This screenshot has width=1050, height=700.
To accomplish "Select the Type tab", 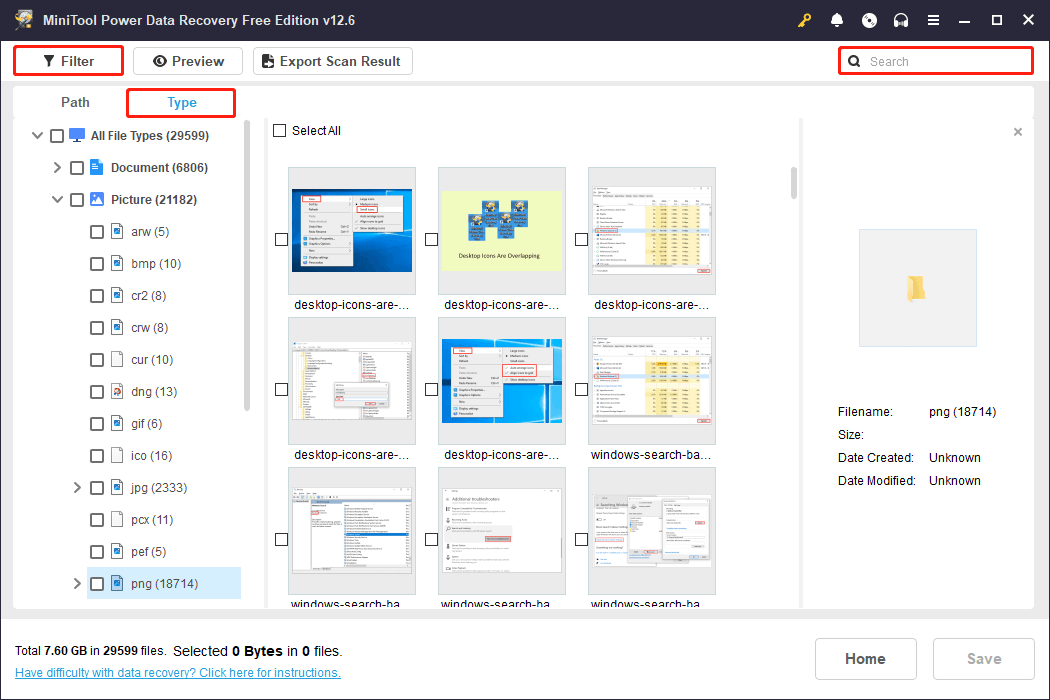I will pyautogui.click(x=180, y=102).
